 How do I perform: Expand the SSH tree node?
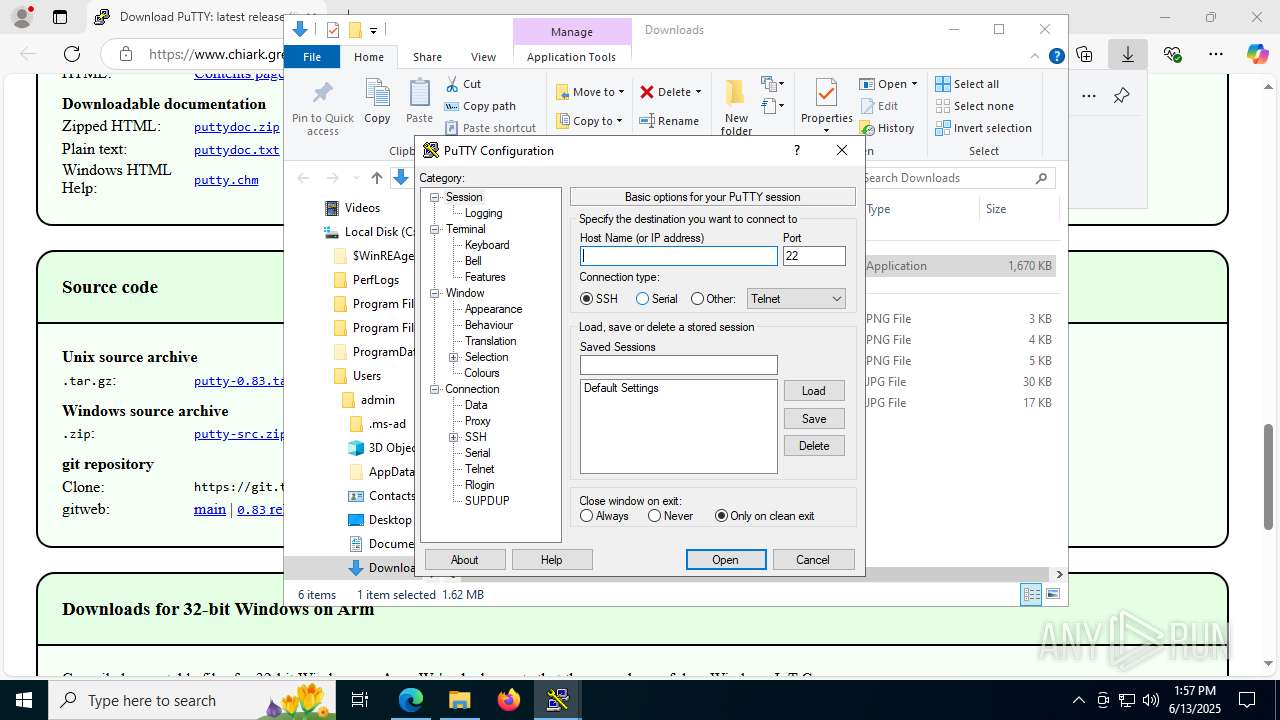click(x=454, y=437)
